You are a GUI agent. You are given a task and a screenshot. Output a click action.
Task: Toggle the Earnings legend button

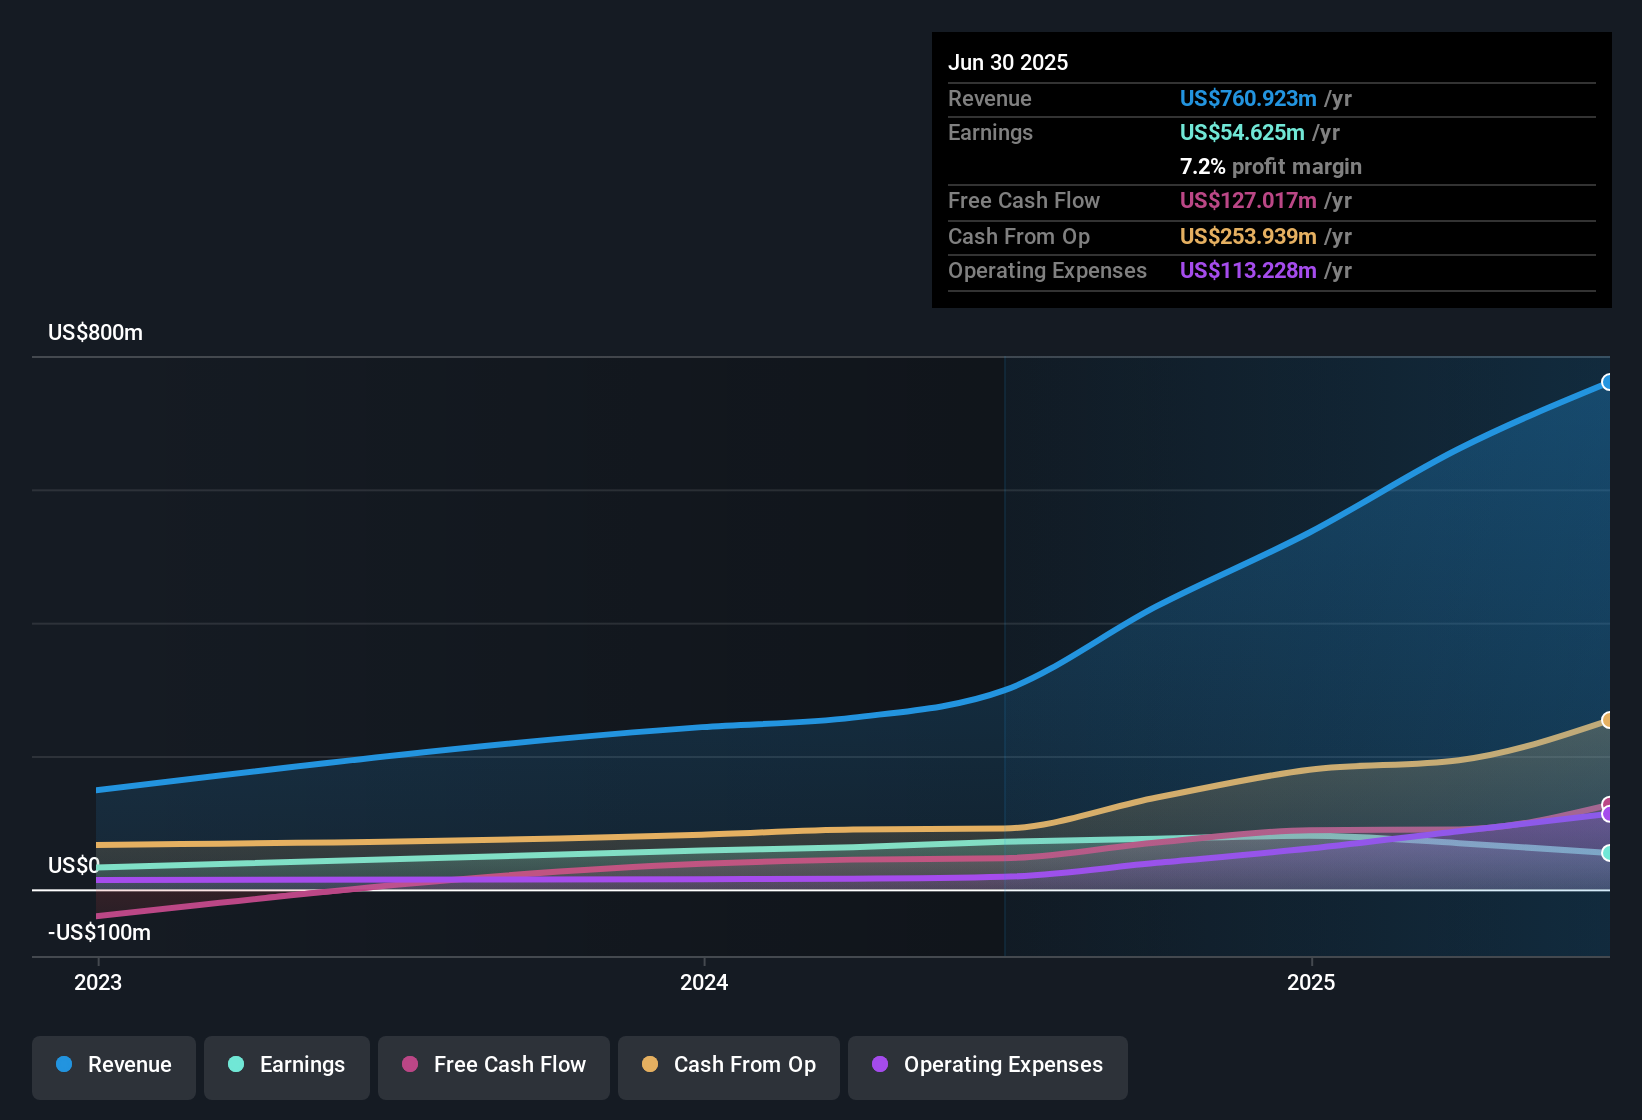tap(287, 1068)
